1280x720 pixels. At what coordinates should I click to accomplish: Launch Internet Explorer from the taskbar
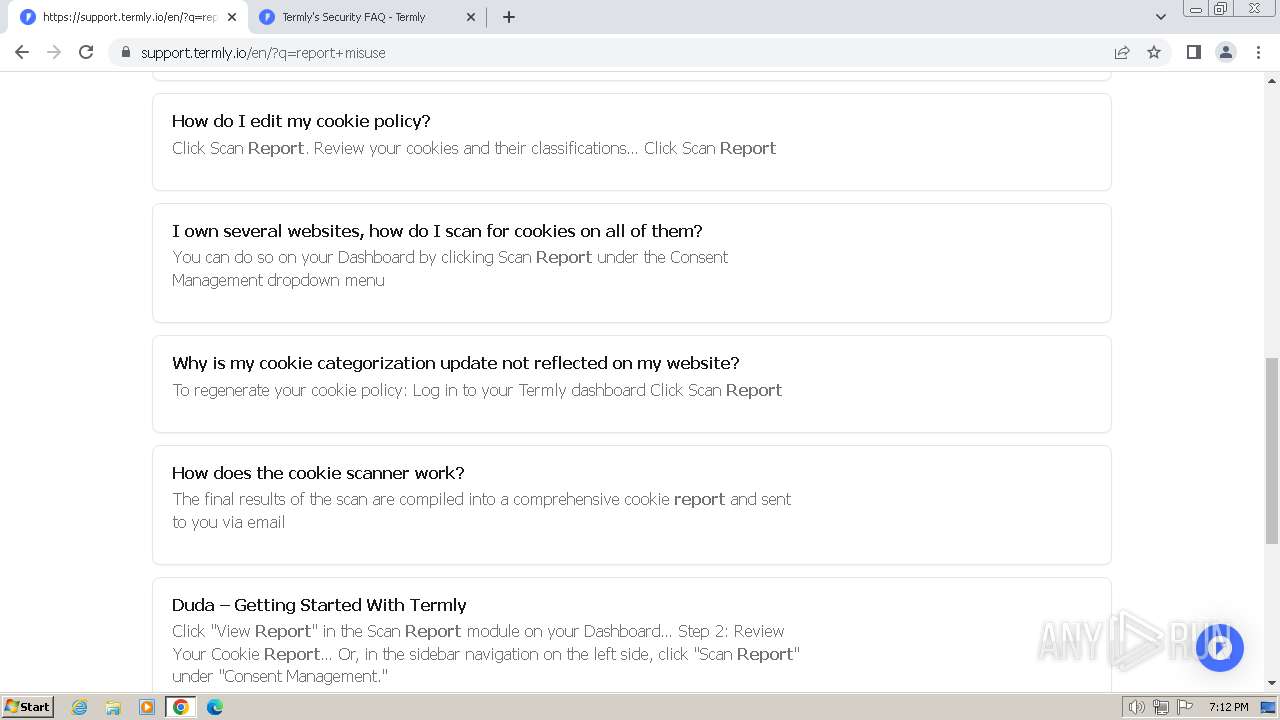tap(80, 707)
